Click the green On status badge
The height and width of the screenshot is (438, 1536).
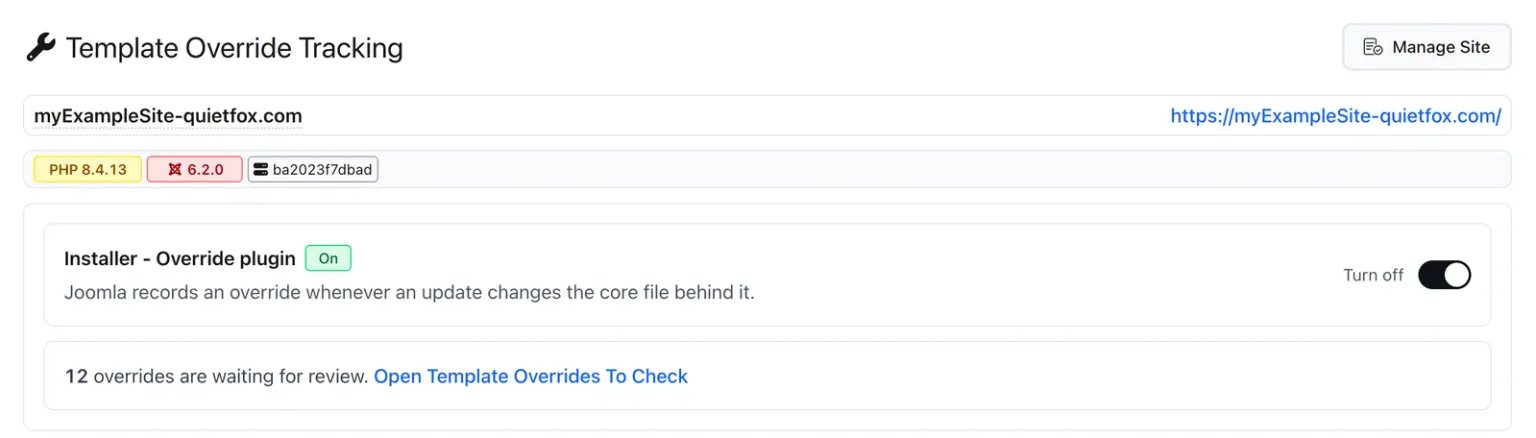[x=328, y=258]
